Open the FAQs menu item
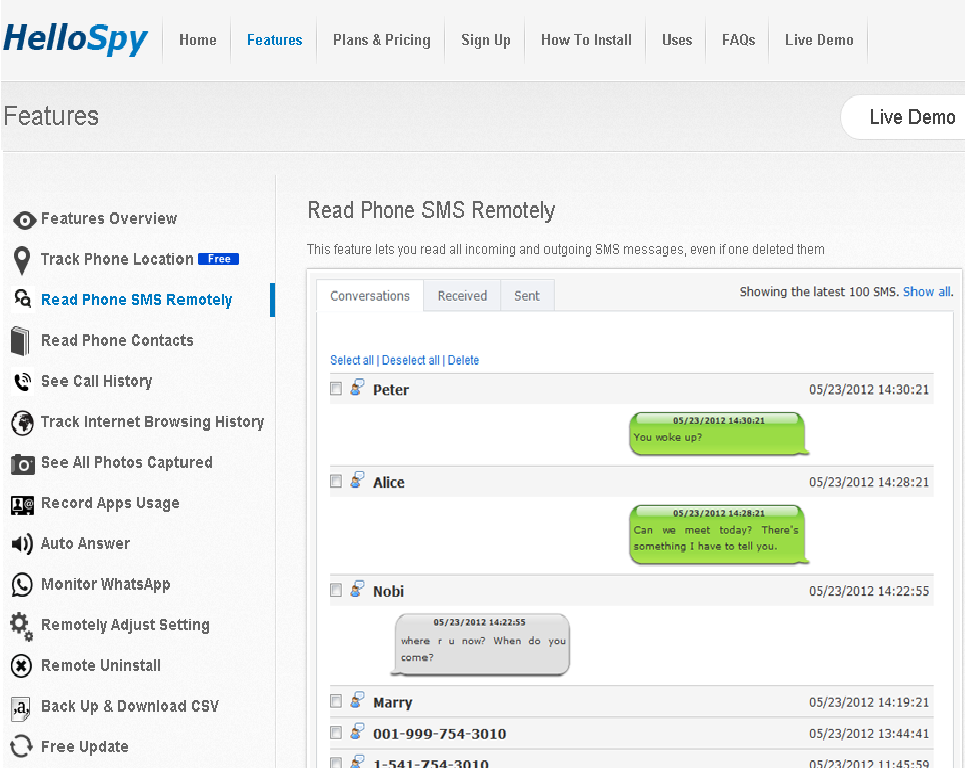This screenshot has width=965, height=768. [x=739, y=40]
